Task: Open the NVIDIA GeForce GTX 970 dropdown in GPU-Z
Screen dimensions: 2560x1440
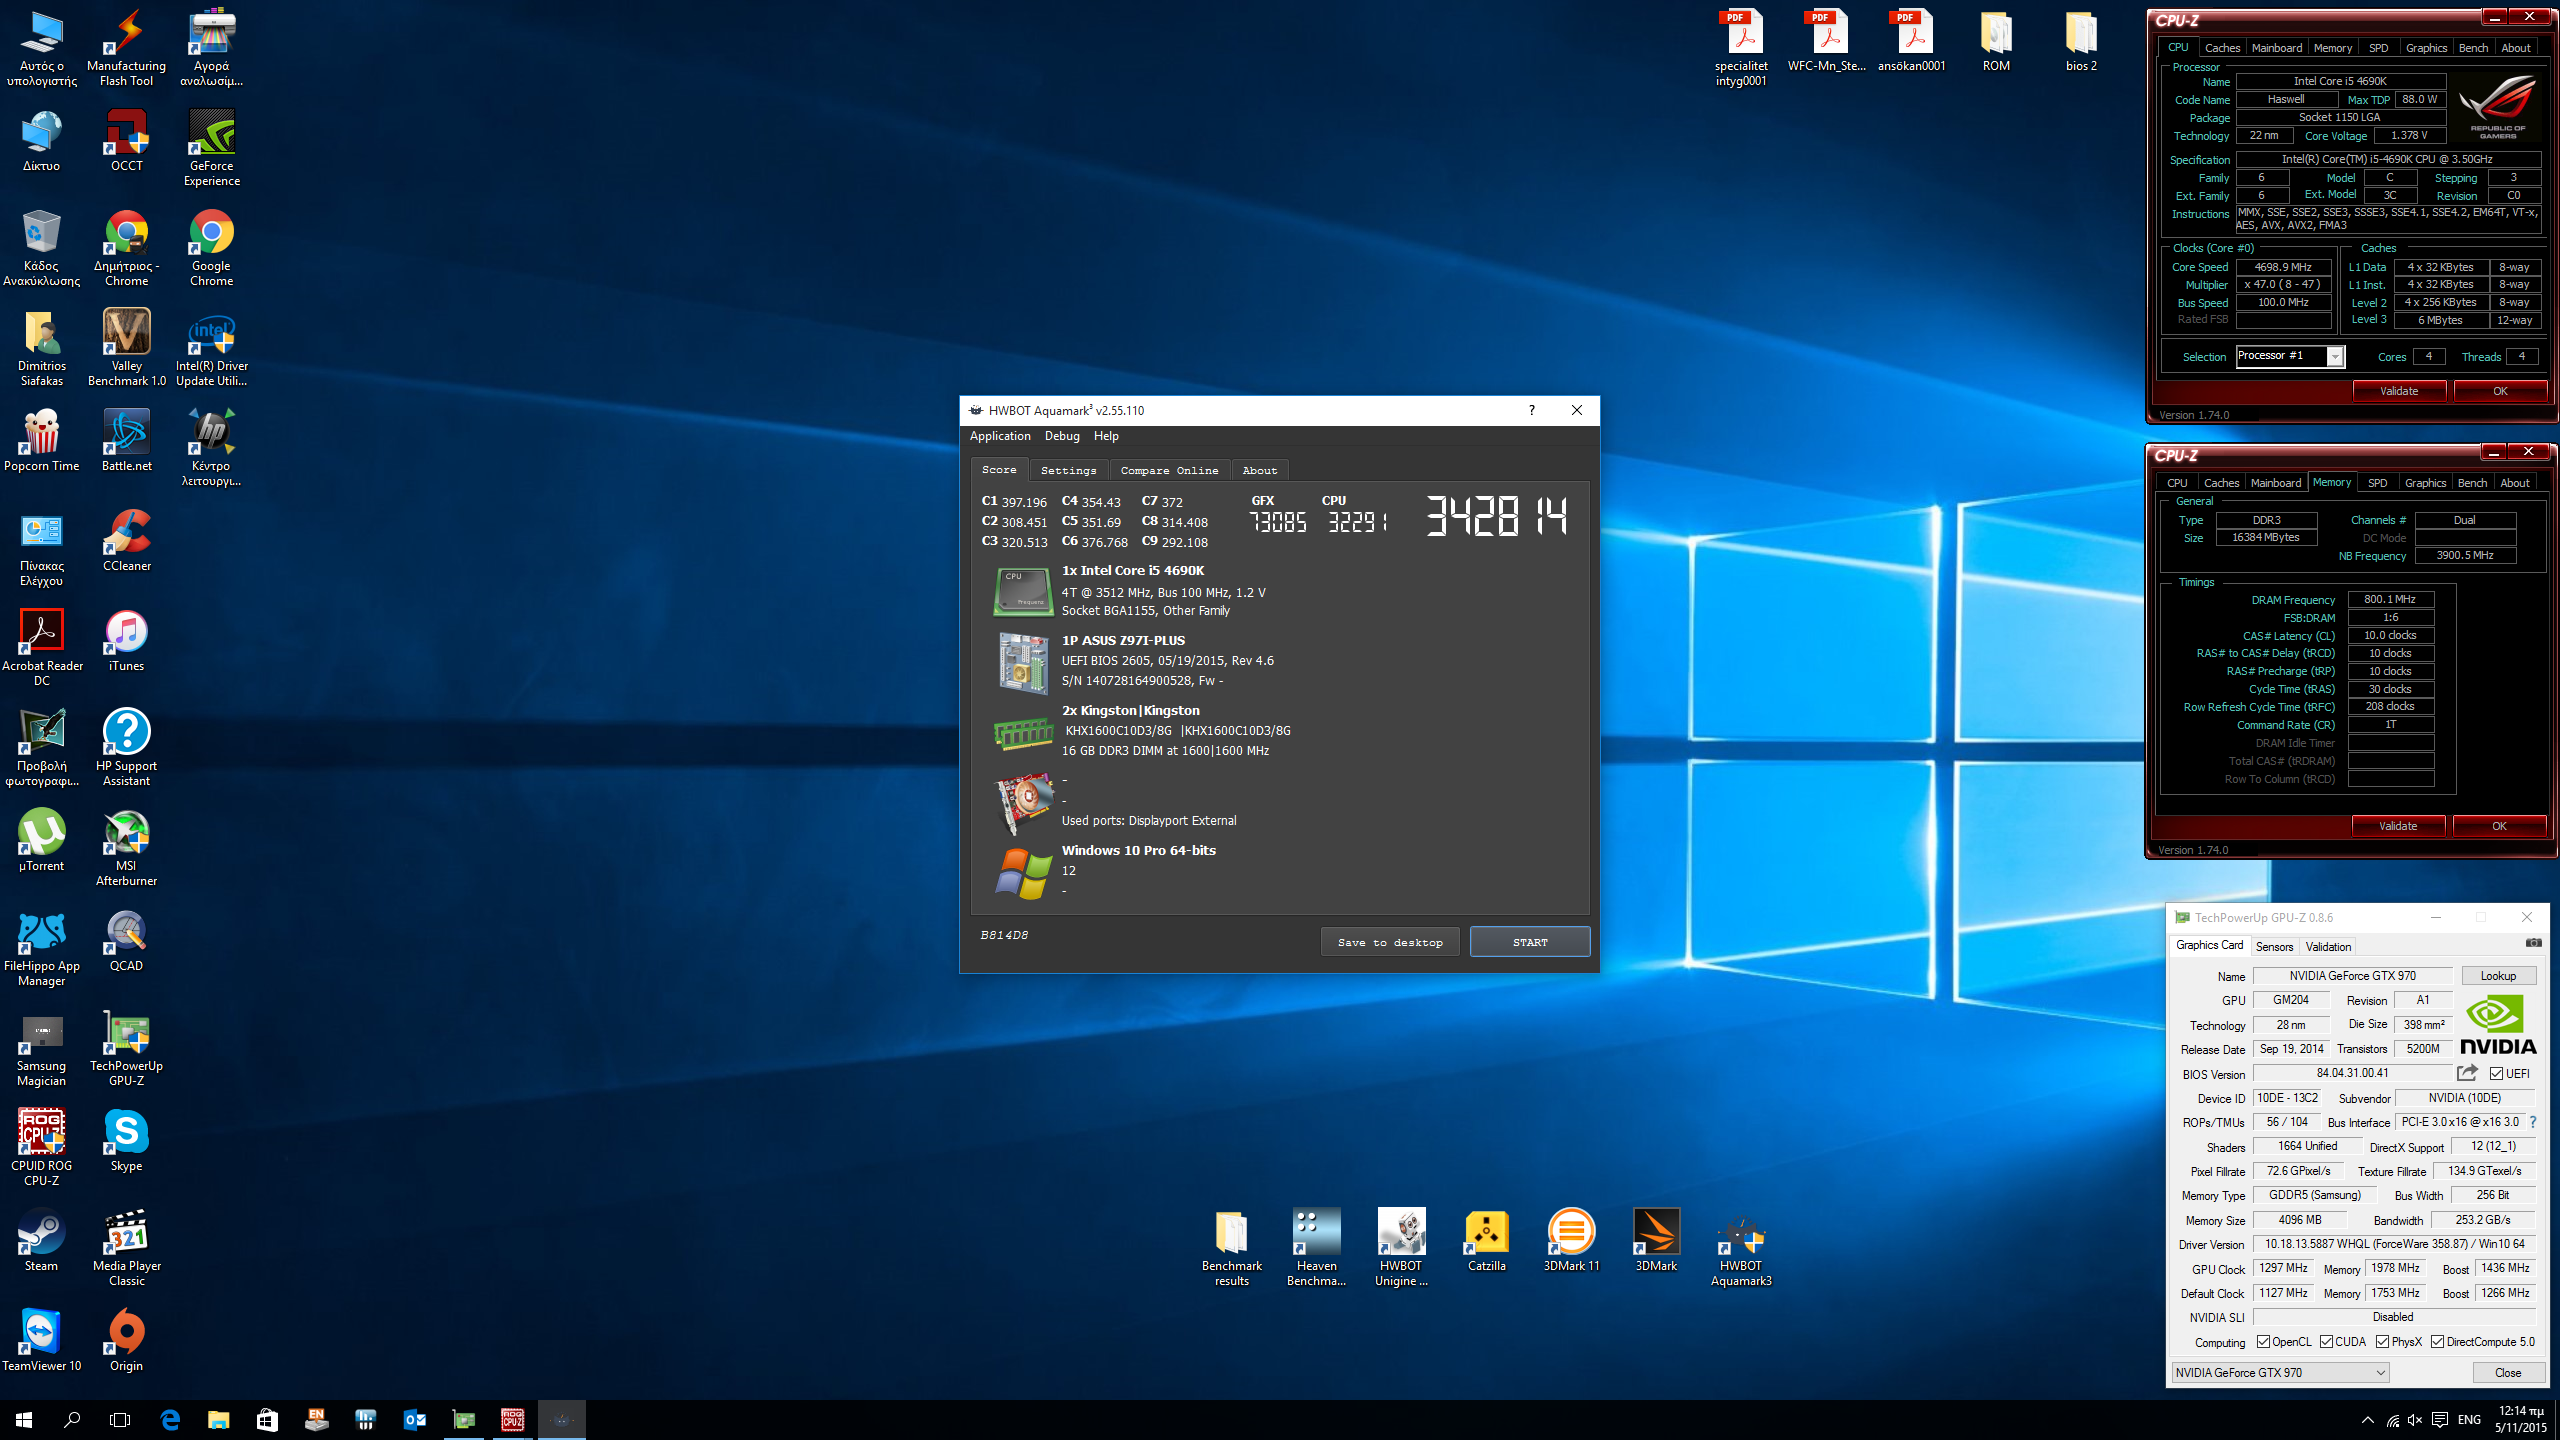Action: click(2280, 1372)
